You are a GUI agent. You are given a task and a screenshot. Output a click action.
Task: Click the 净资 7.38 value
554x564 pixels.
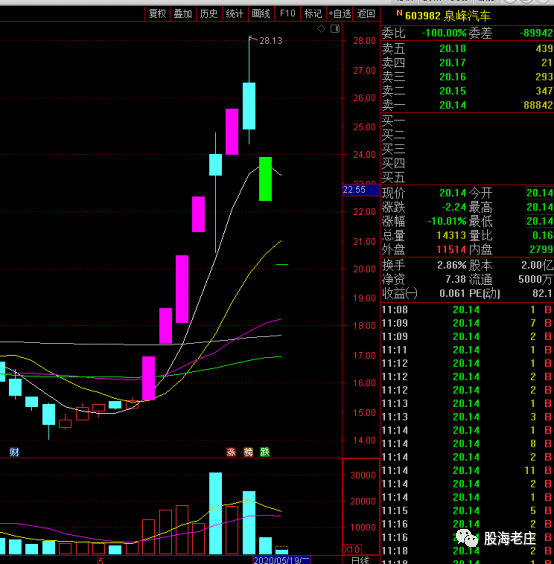click(456, 279)
